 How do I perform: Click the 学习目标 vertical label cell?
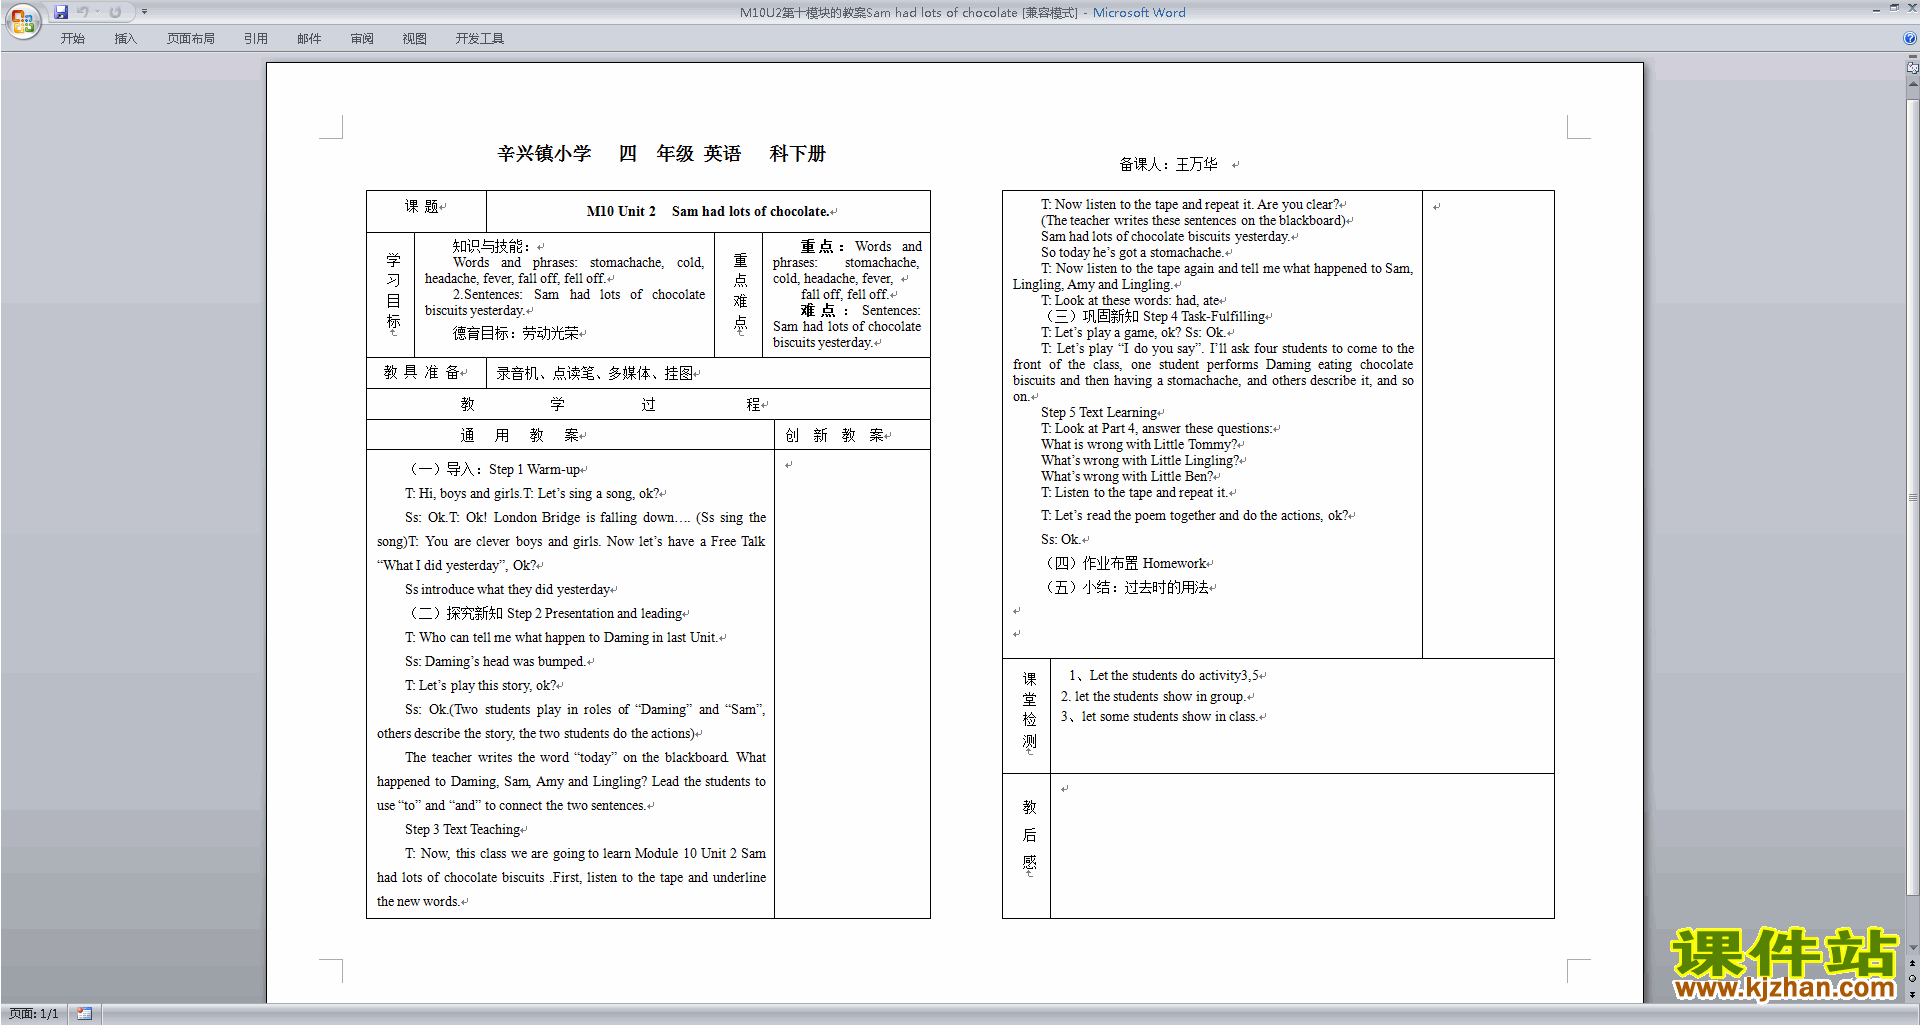pos(392,295)
